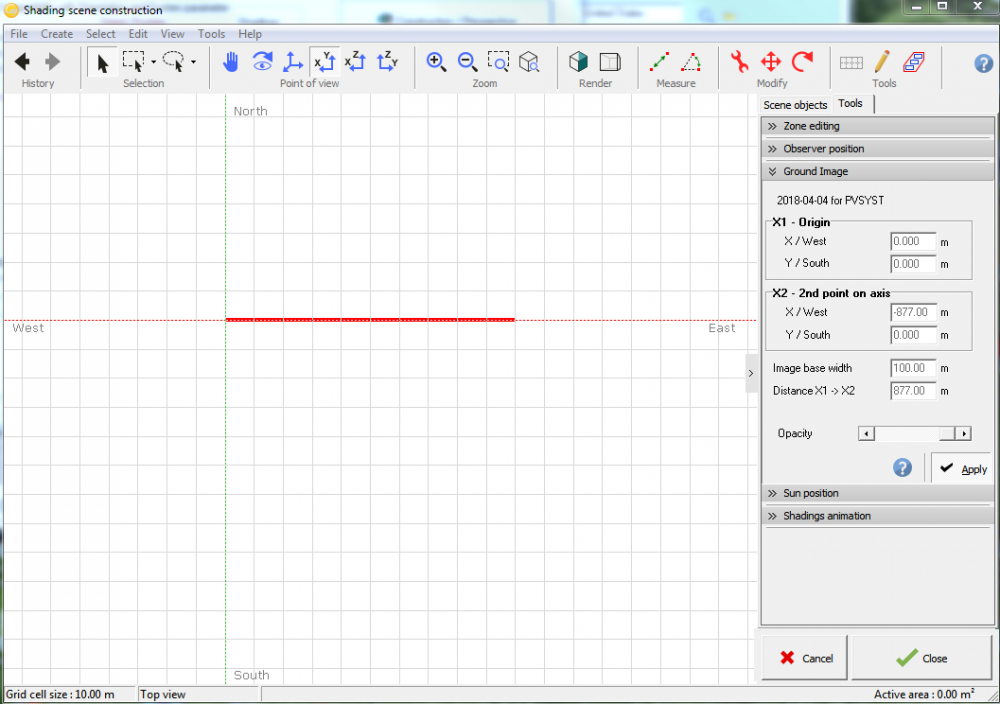Screen dimensions: 1000x704
Task: Switch to the Scene objects tab
Action: pyautogui.click(x=795, y=105)
